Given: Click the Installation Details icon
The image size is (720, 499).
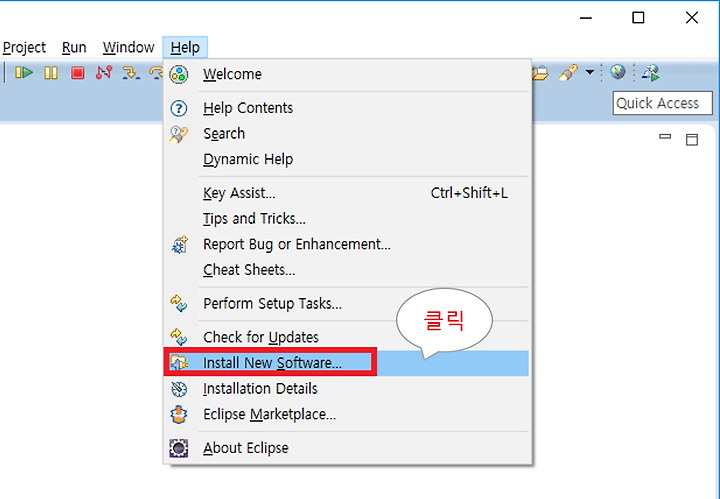Looking at the screenshot, I should tap(179, 389).
